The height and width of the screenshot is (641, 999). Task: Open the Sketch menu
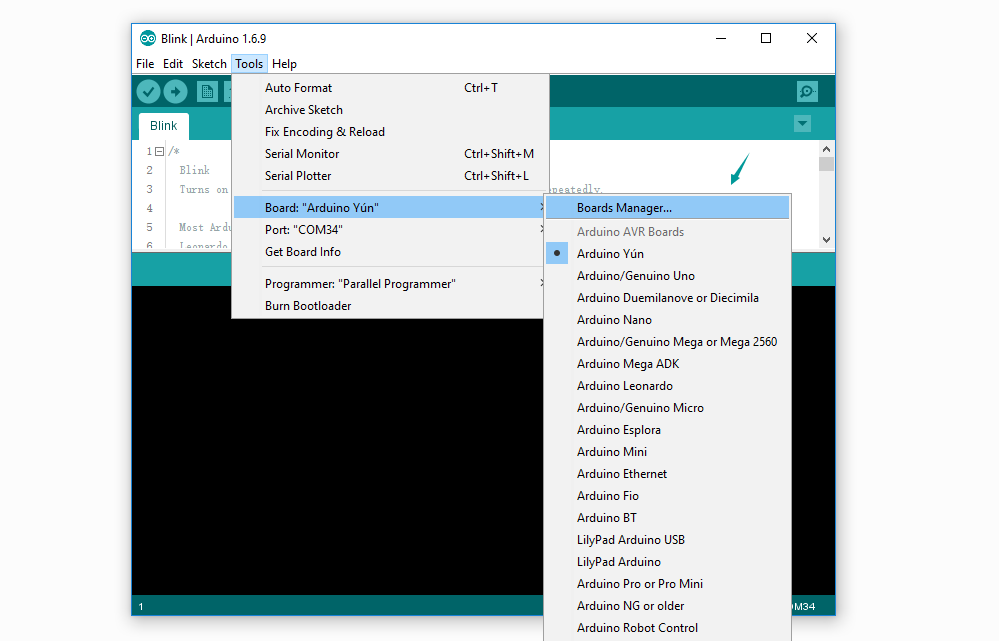(209, 64)
